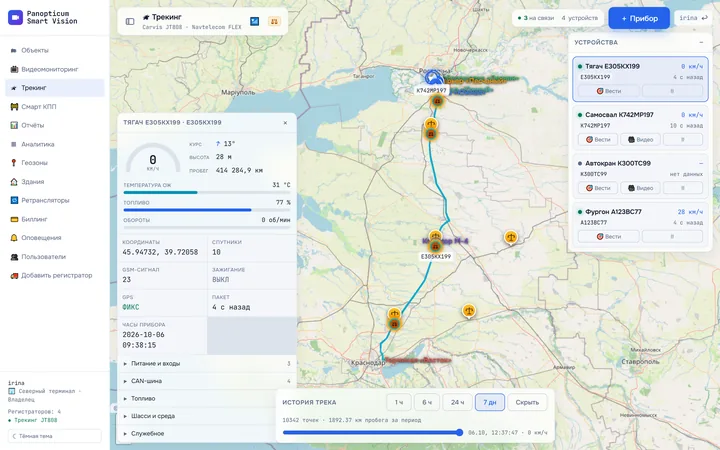
Task: Click the orange scales icon in header
Action: (x=274, y=21)
